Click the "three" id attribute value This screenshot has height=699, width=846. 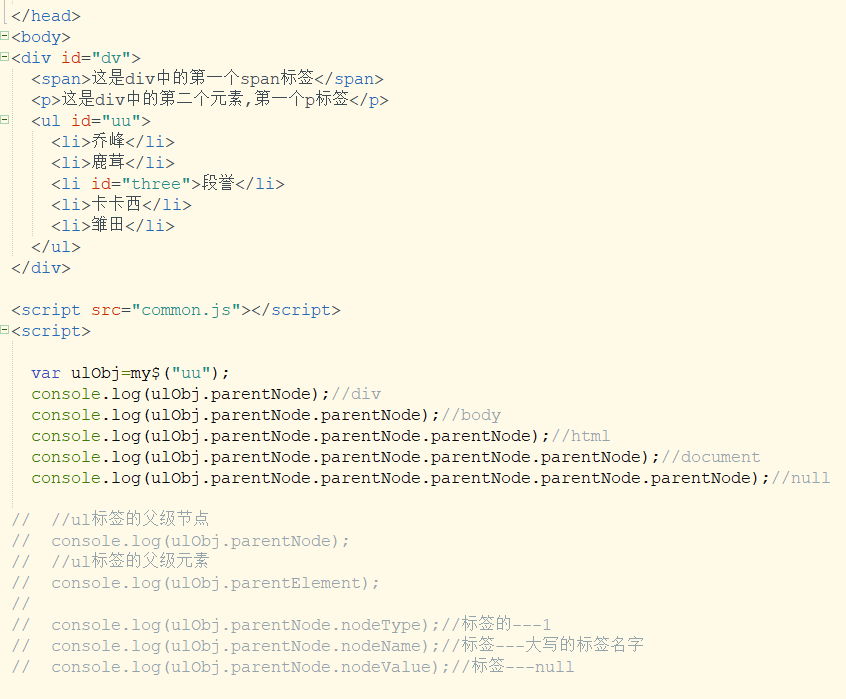pos(156,184)
